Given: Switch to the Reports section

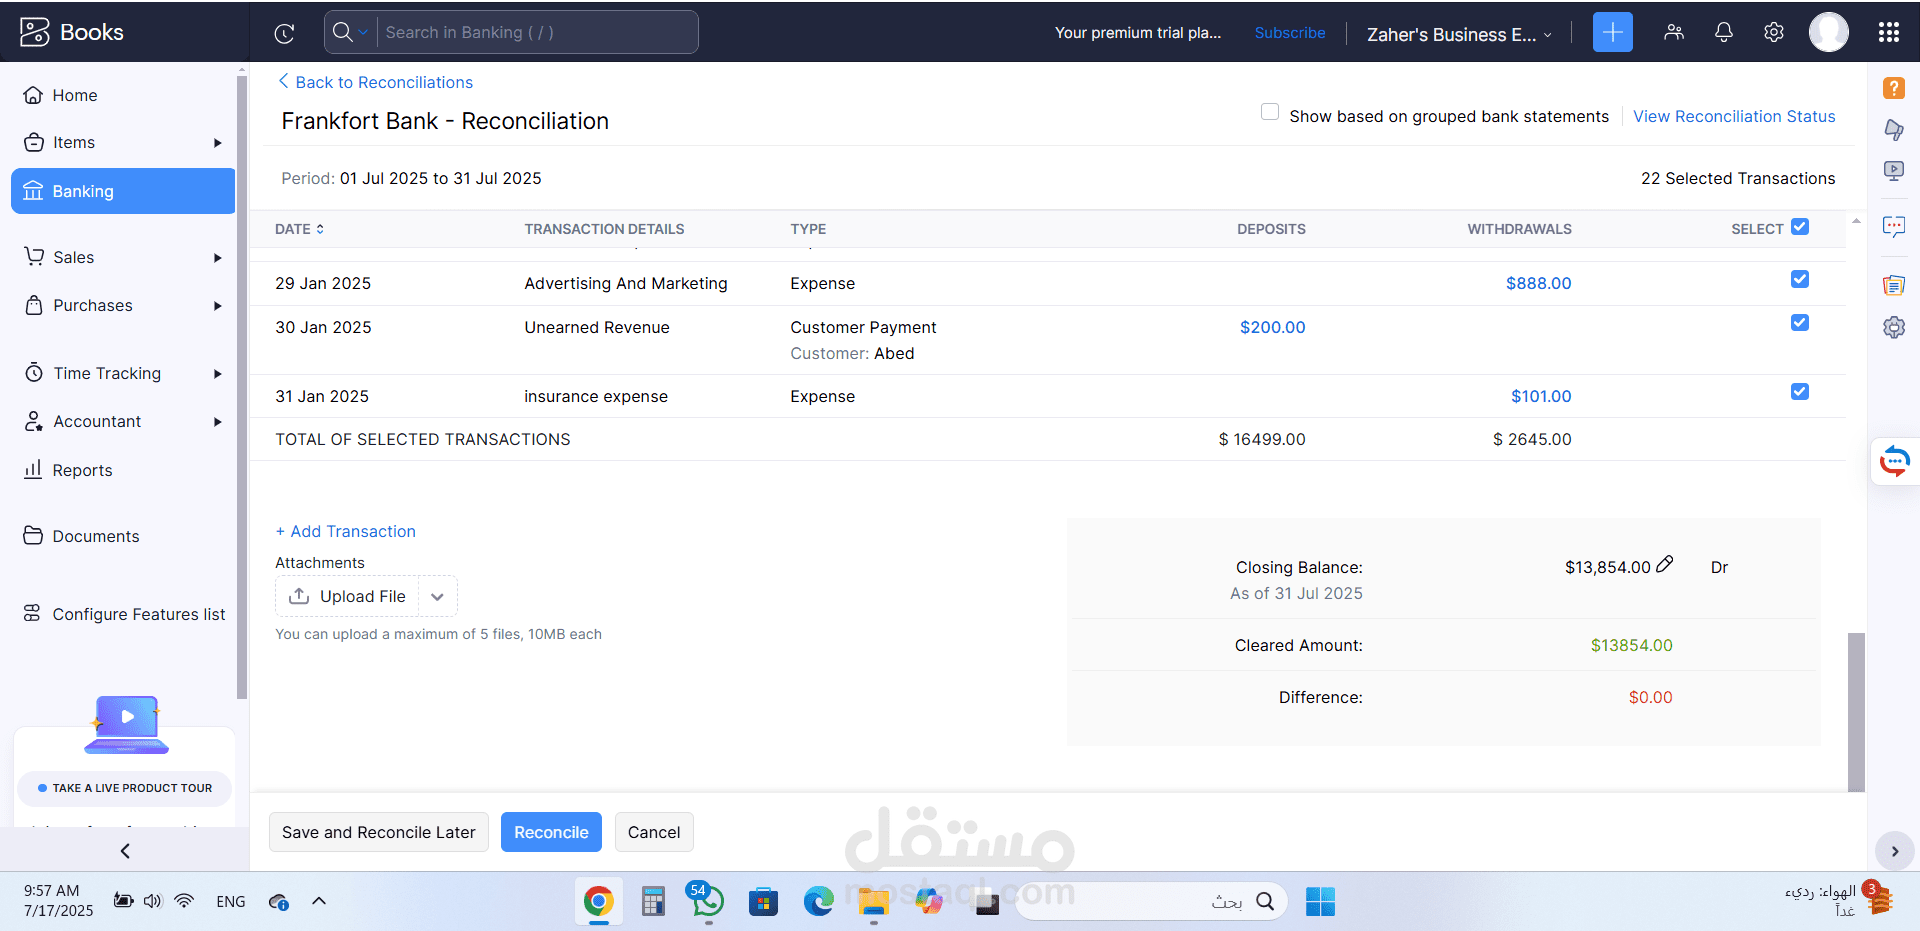Looking at the screenshot, I should coord(83,470).
